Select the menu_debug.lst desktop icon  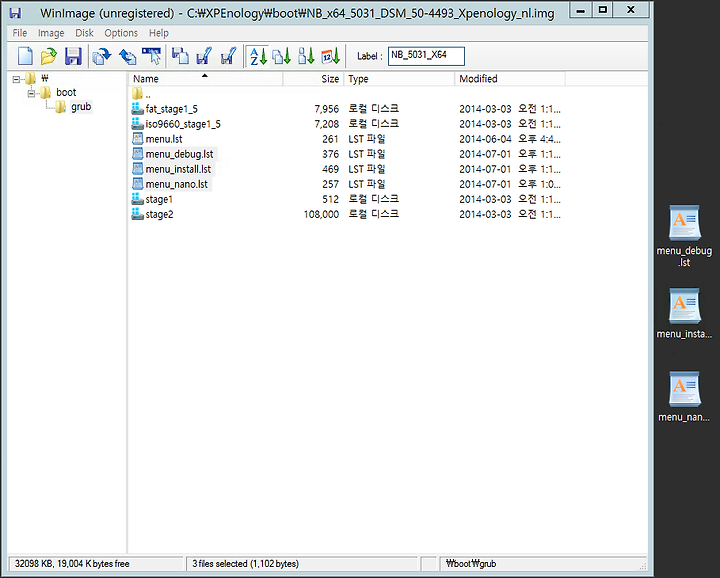pos(684,236)
